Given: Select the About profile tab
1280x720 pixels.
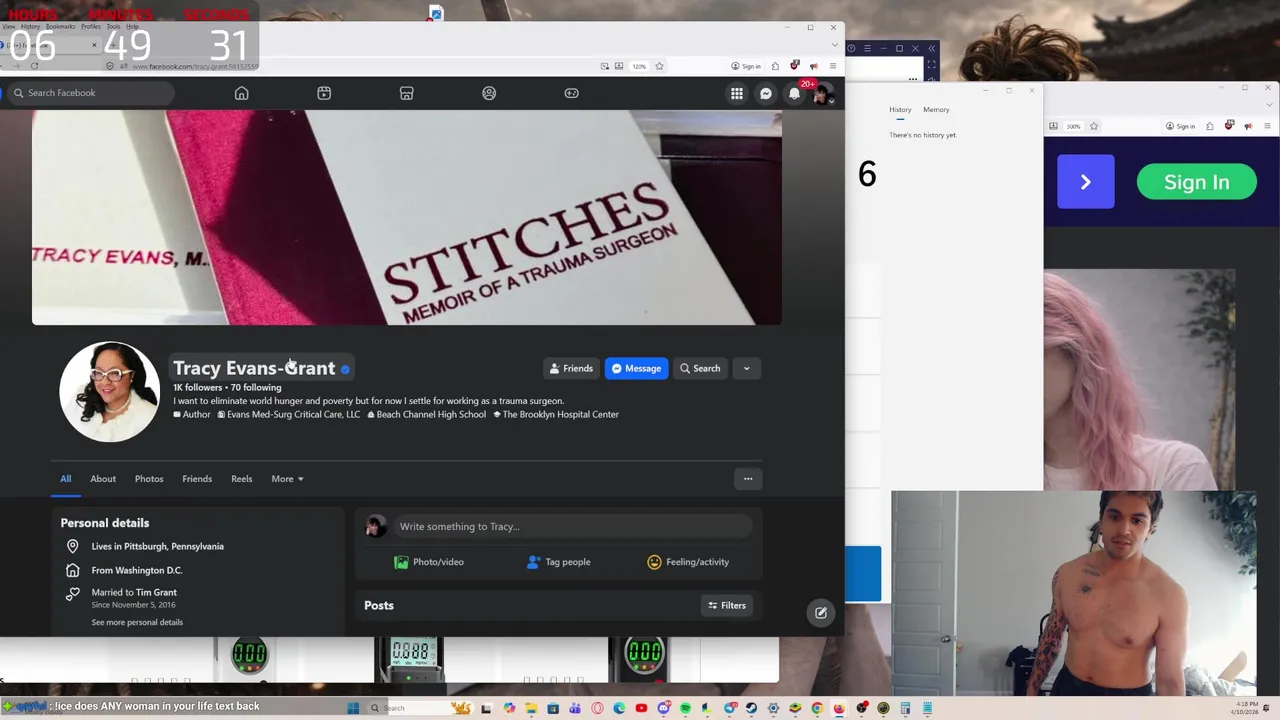Looking at the screenshot, I should (103, 479).
